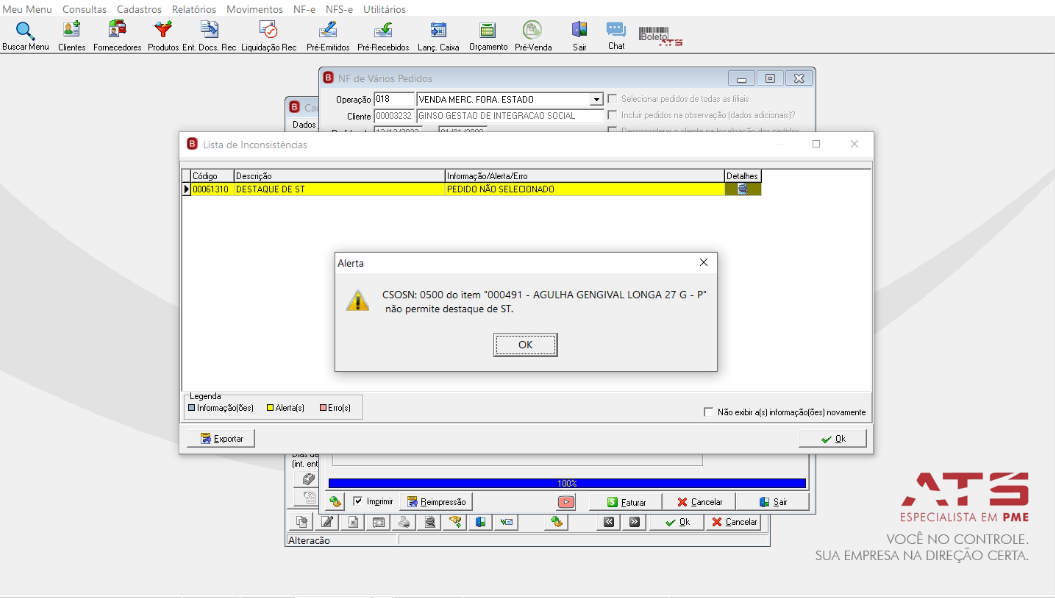The image size is (1055, 598).
Task: Click the Operação code field 018
Action: (x=394, y=100)
